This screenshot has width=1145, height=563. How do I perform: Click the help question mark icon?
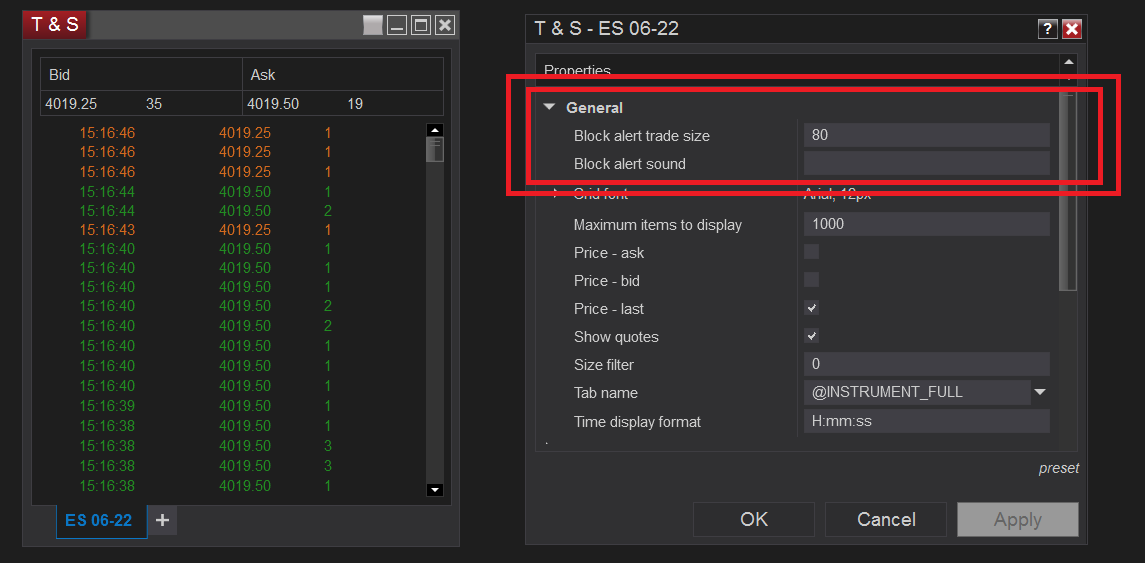tap(1048, 29)
